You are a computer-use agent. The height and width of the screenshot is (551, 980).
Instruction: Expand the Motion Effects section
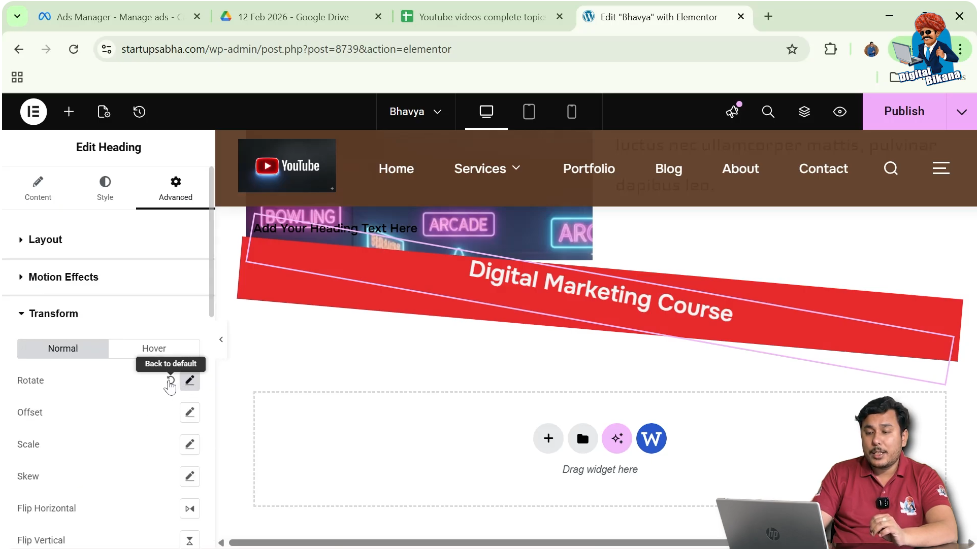pos(63,277)
